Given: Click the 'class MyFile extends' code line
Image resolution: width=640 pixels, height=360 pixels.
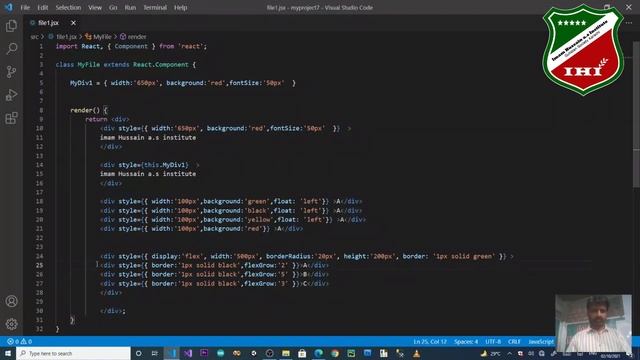Looking at the screenshot, I should pos(126,64).
